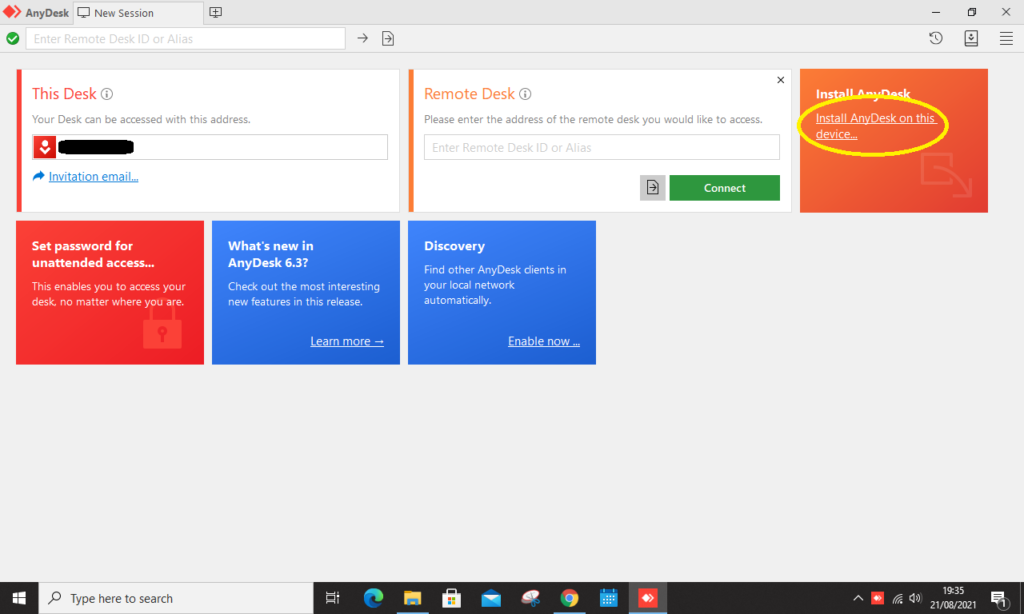This screenshot has width=1024, height=614.
Task: Show hidden icons in system tray
Action: (x=858, y=598)
